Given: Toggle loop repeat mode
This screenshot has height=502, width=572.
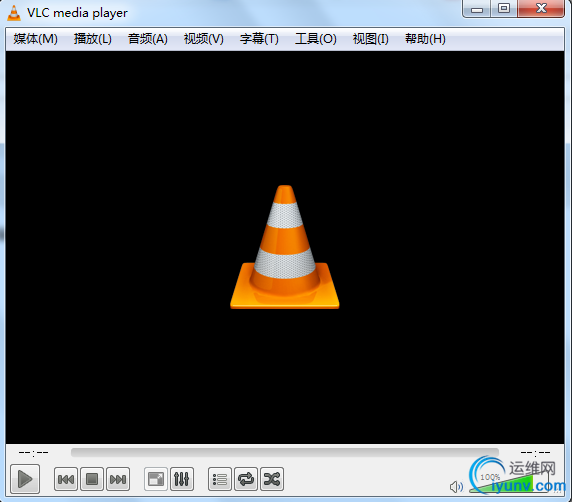Looking at the screenshot, I should (246, 479).
